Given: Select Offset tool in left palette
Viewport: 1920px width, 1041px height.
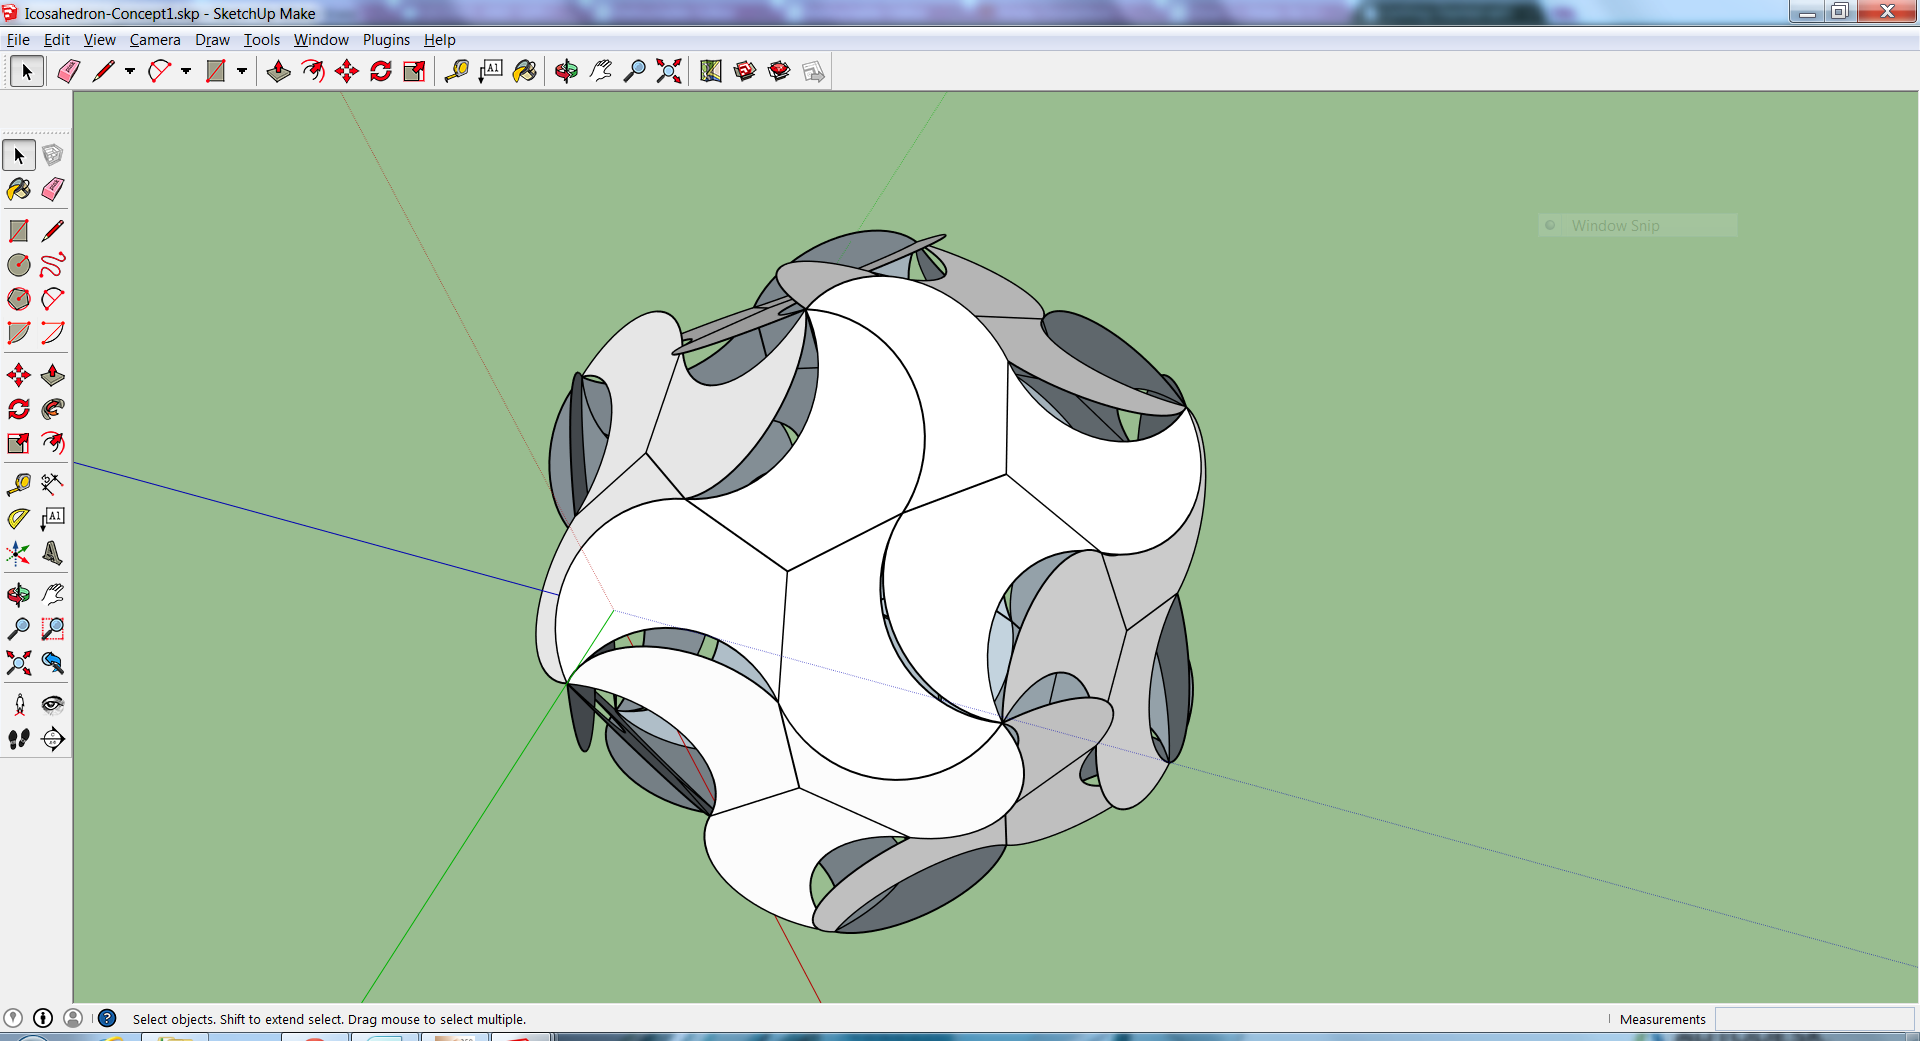Looking at the screenshot, I should pyautogui.click(x=53, y=443).
